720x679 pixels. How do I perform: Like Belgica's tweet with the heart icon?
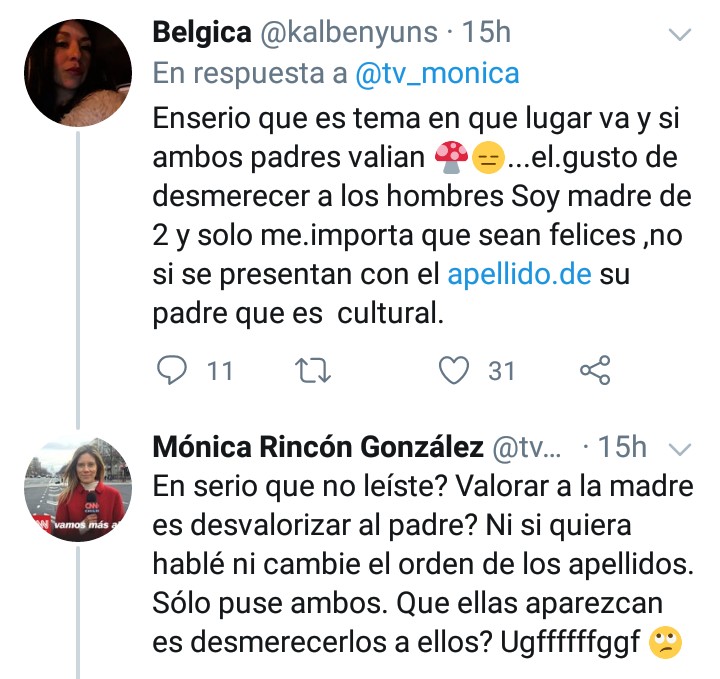[x=456, y=371]
